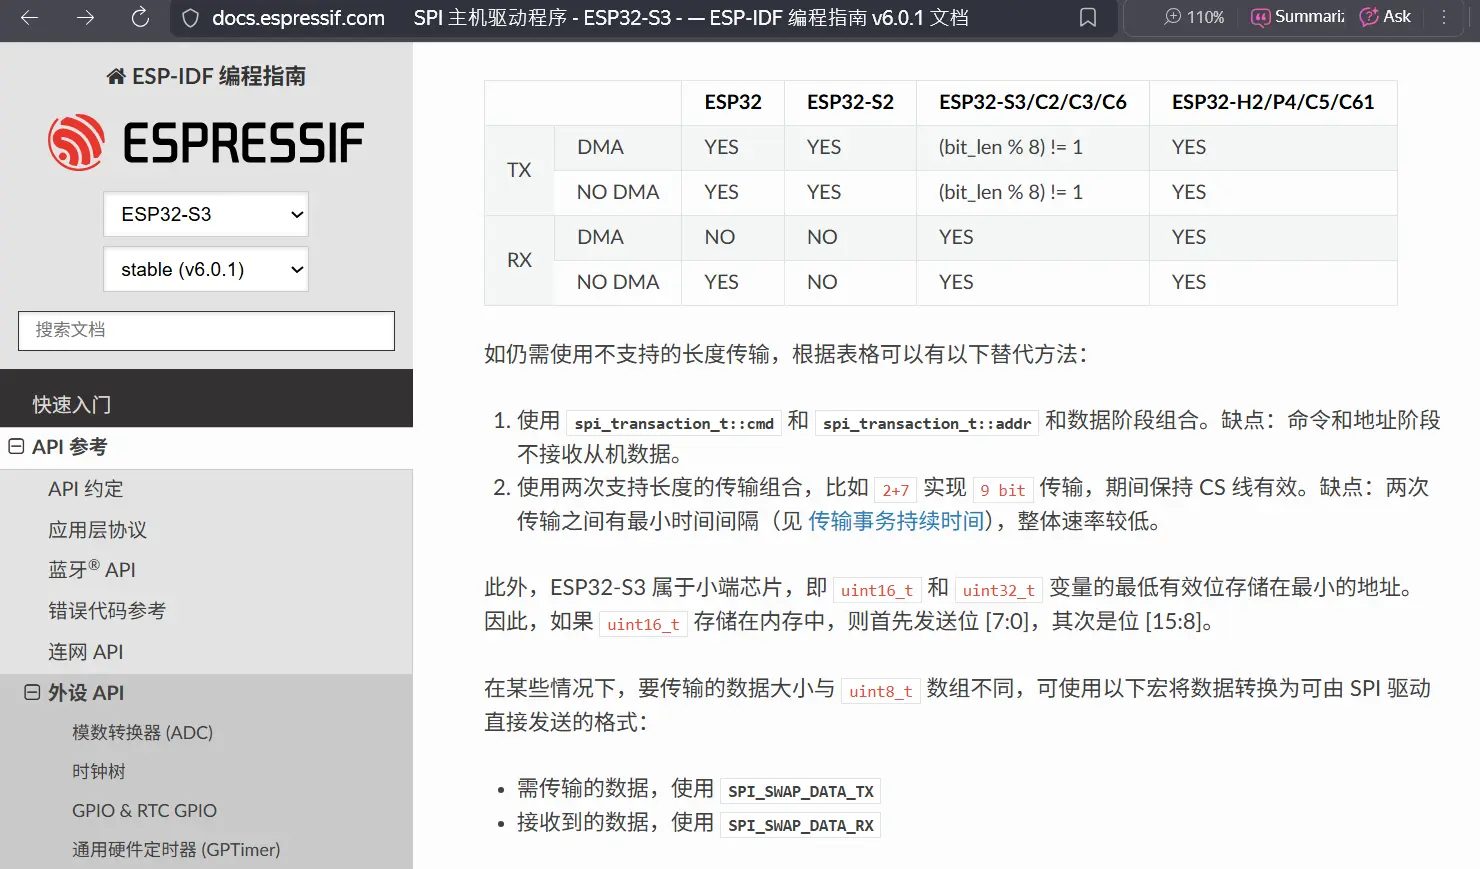Viewport: 1480px width, 869px height.
Task: Click the ESP32 column header
Action: [x=733, y=102]
